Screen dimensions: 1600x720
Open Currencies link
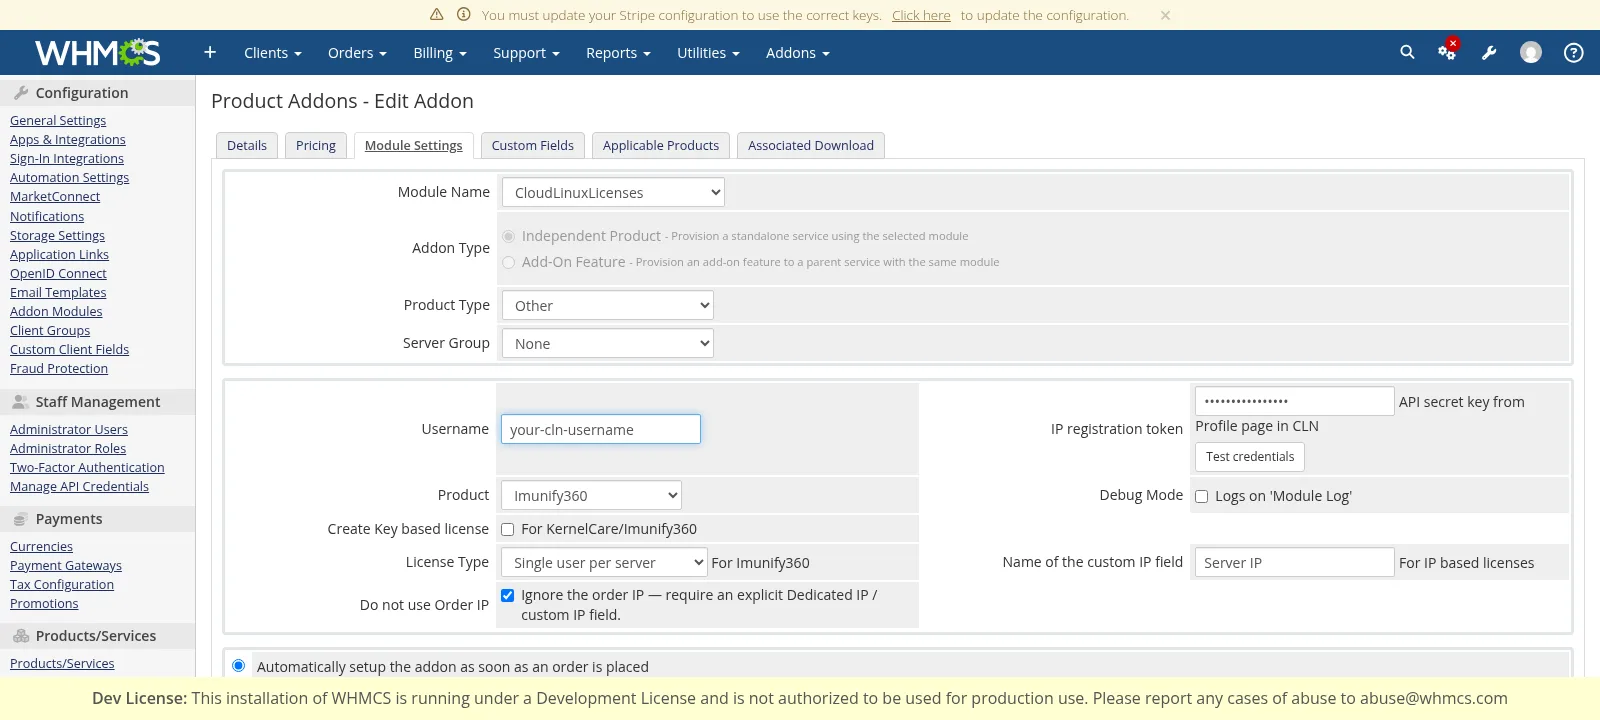coord(41,546)
